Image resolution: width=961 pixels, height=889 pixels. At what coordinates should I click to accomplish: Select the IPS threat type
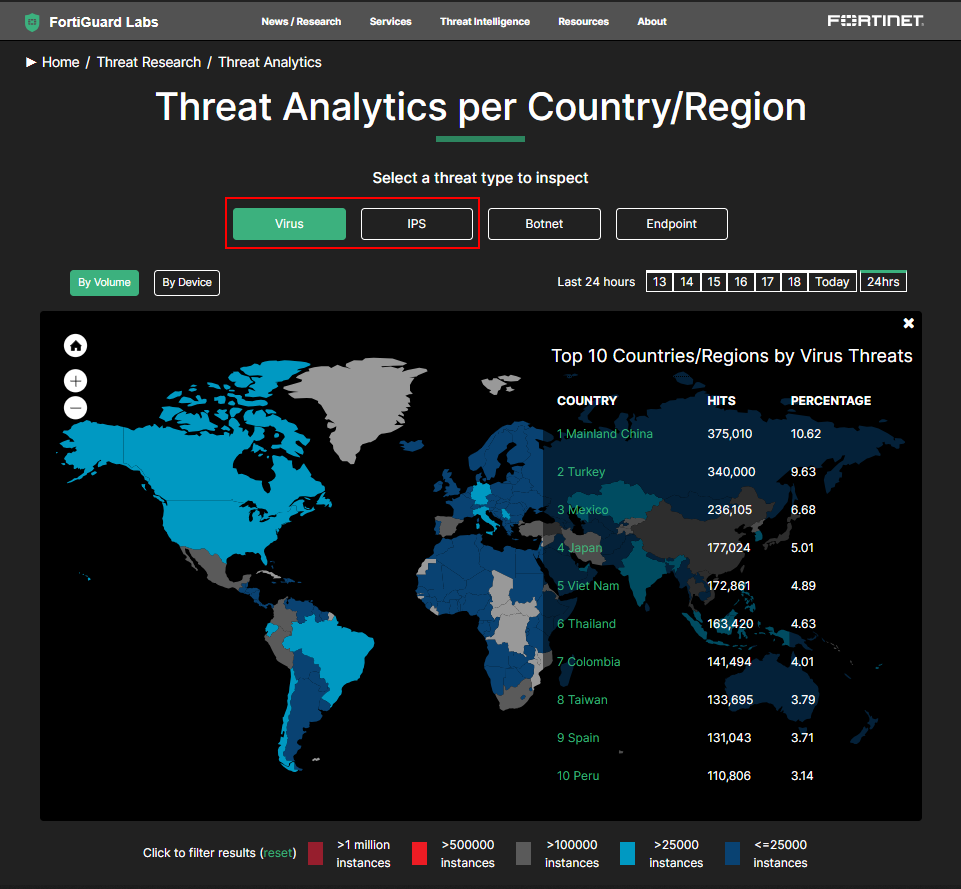click(417, 224)
